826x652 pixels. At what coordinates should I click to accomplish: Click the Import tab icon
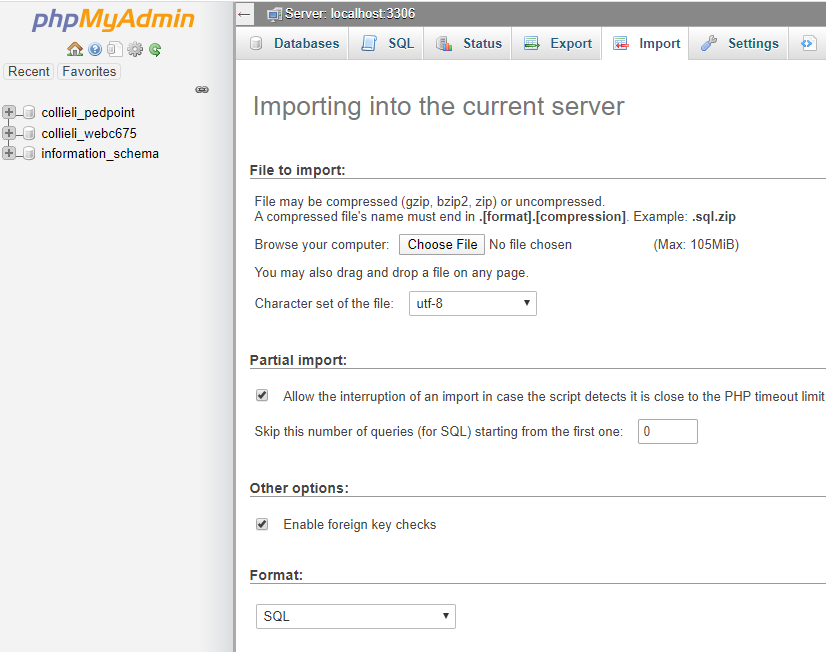[x=621, y=43]
